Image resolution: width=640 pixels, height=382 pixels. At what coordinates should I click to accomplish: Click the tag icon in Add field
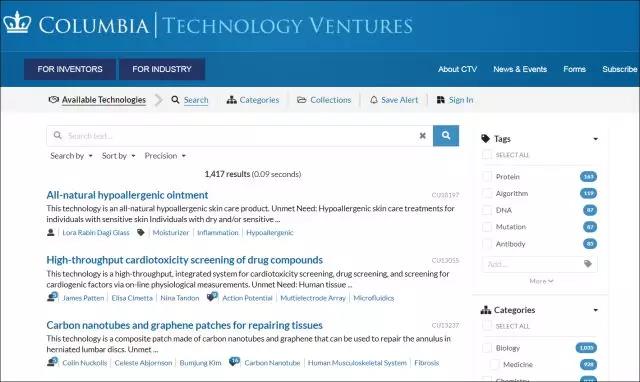click(x=588, y=264)
